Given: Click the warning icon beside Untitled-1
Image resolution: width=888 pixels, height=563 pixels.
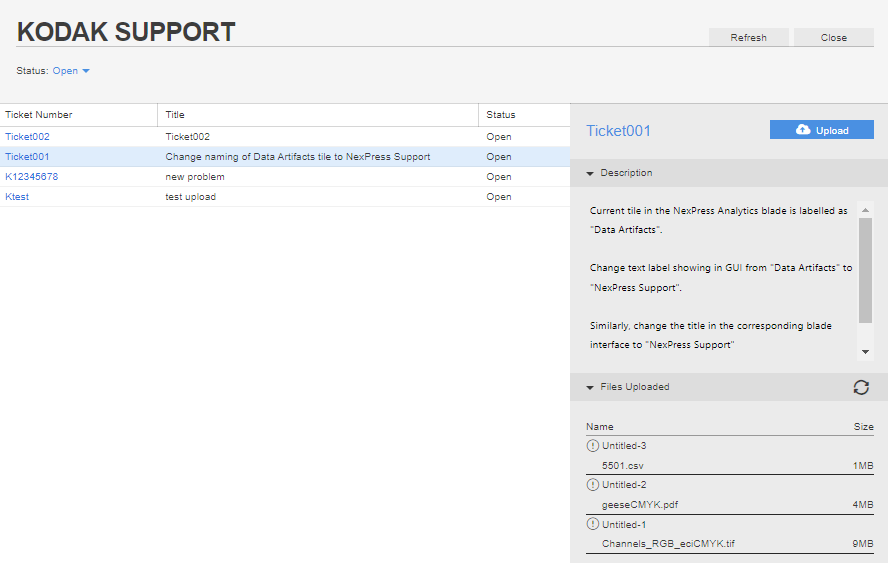Looking at the screenshot, I should pos(592,524).
